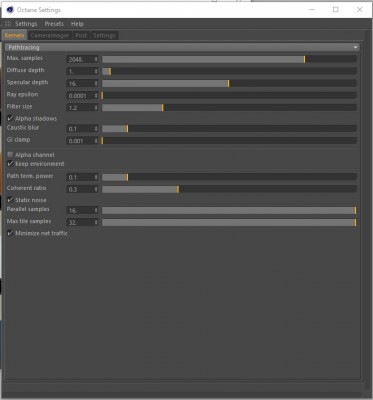Toggle Minimize net traffic checkbox
The width and height of the screenshot is (373, 400).
pos(10,233)
